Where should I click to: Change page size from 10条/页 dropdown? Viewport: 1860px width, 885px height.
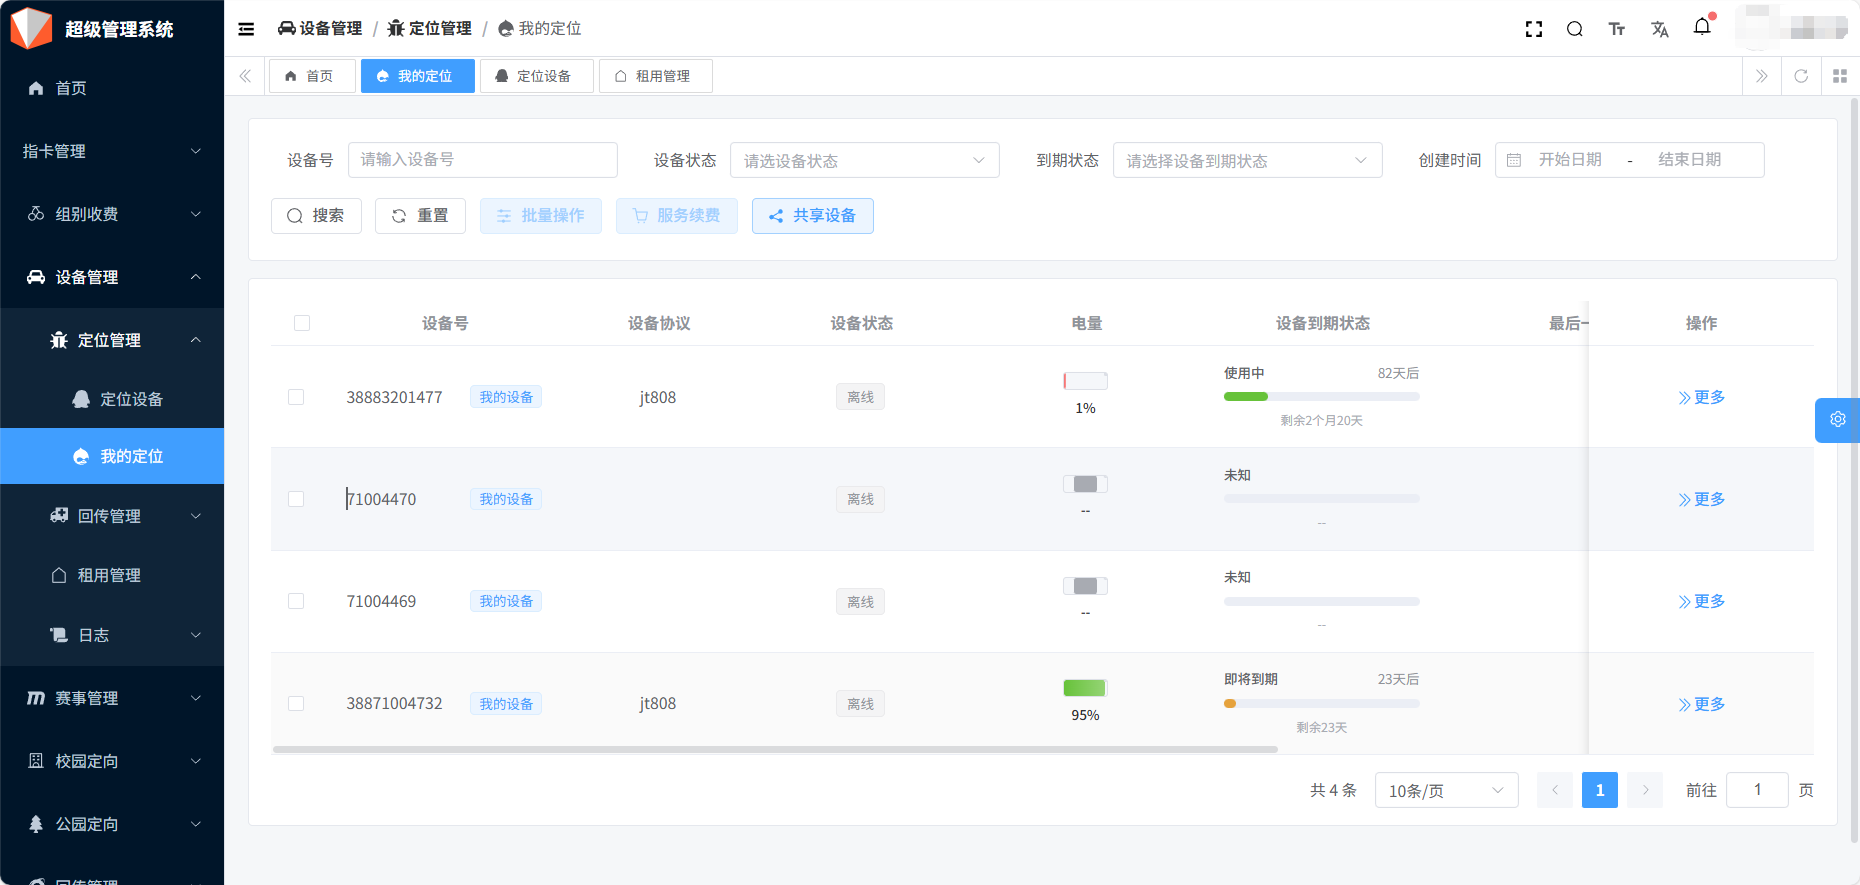(1445, 791)
